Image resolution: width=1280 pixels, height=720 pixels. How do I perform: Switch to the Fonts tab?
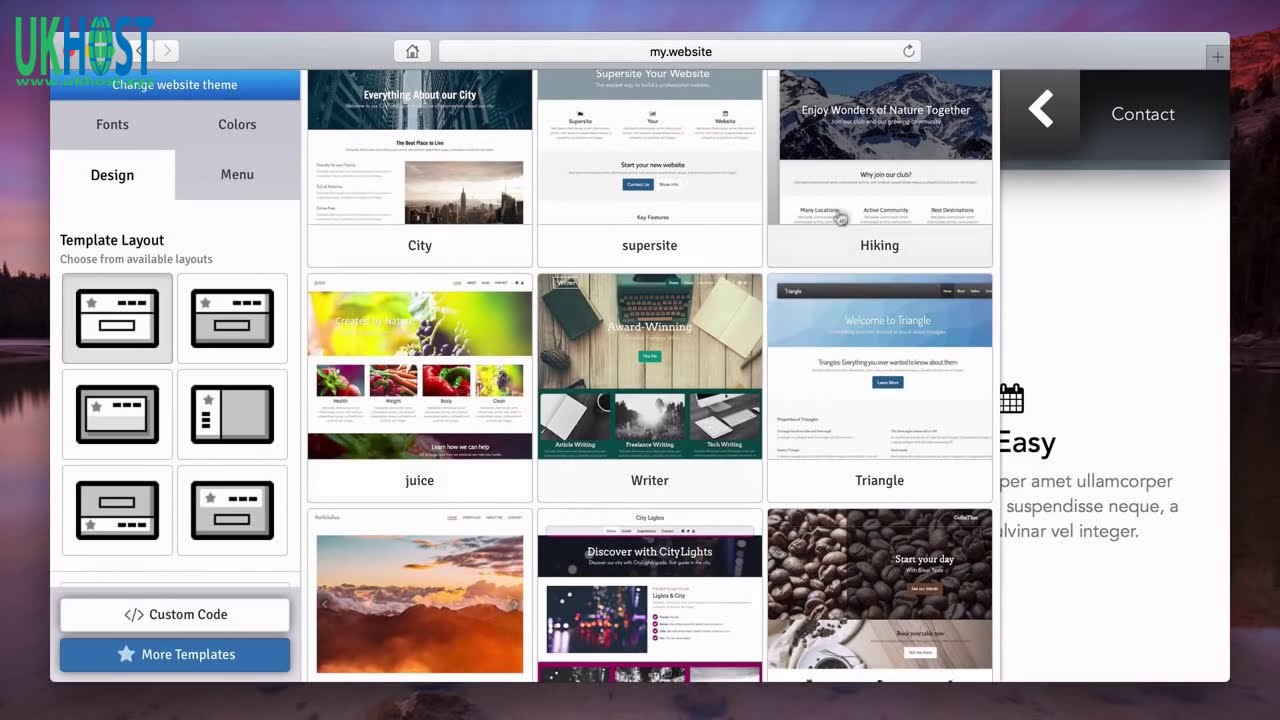[x=112, y=124]
